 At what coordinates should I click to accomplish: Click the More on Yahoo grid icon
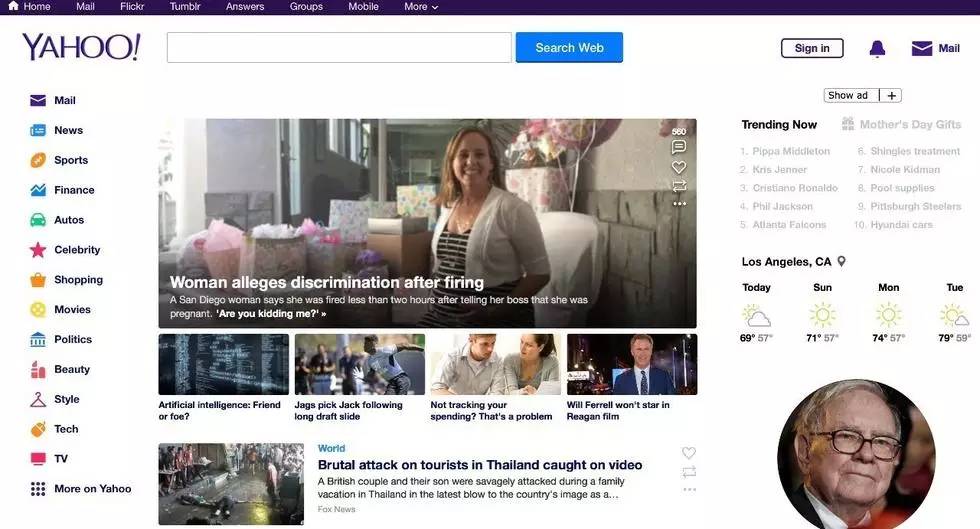[x=38, y=488]
